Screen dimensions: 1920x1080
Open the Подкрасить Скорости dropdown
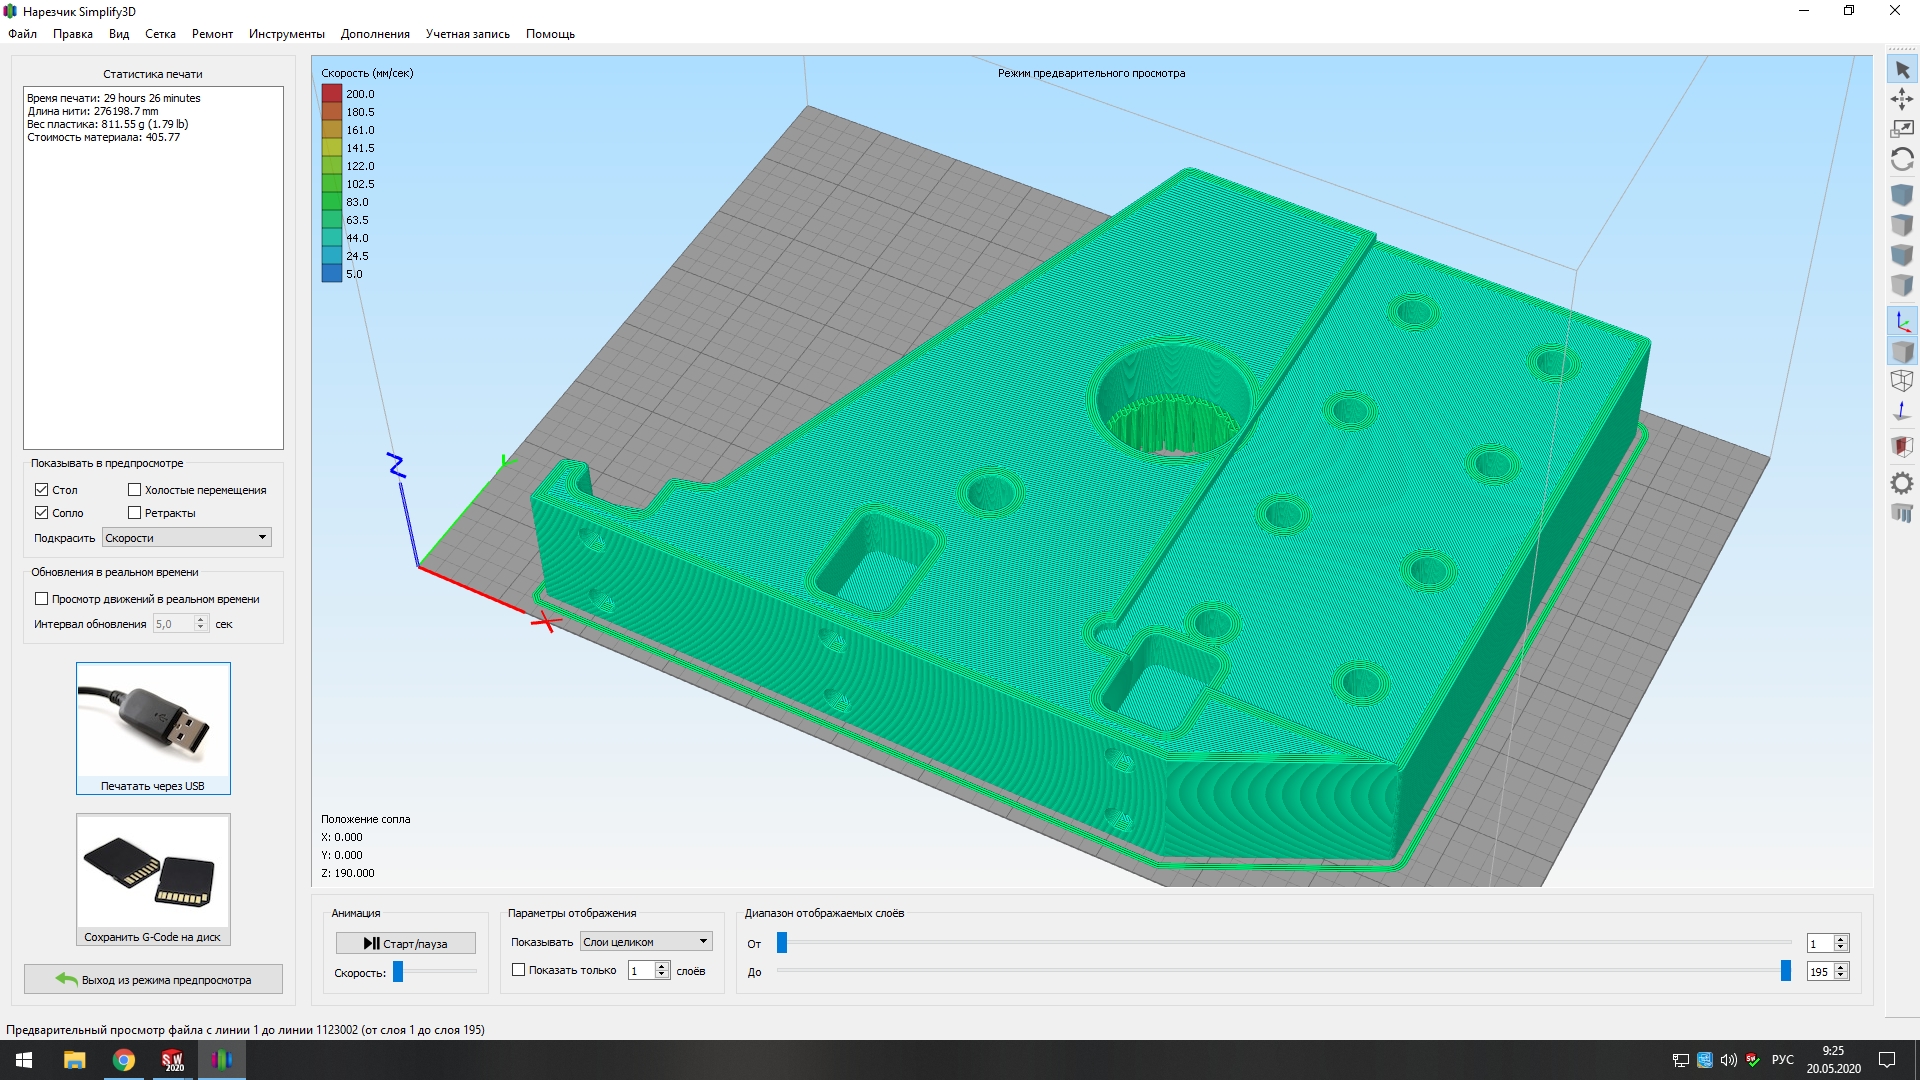[x=186, y=538]
